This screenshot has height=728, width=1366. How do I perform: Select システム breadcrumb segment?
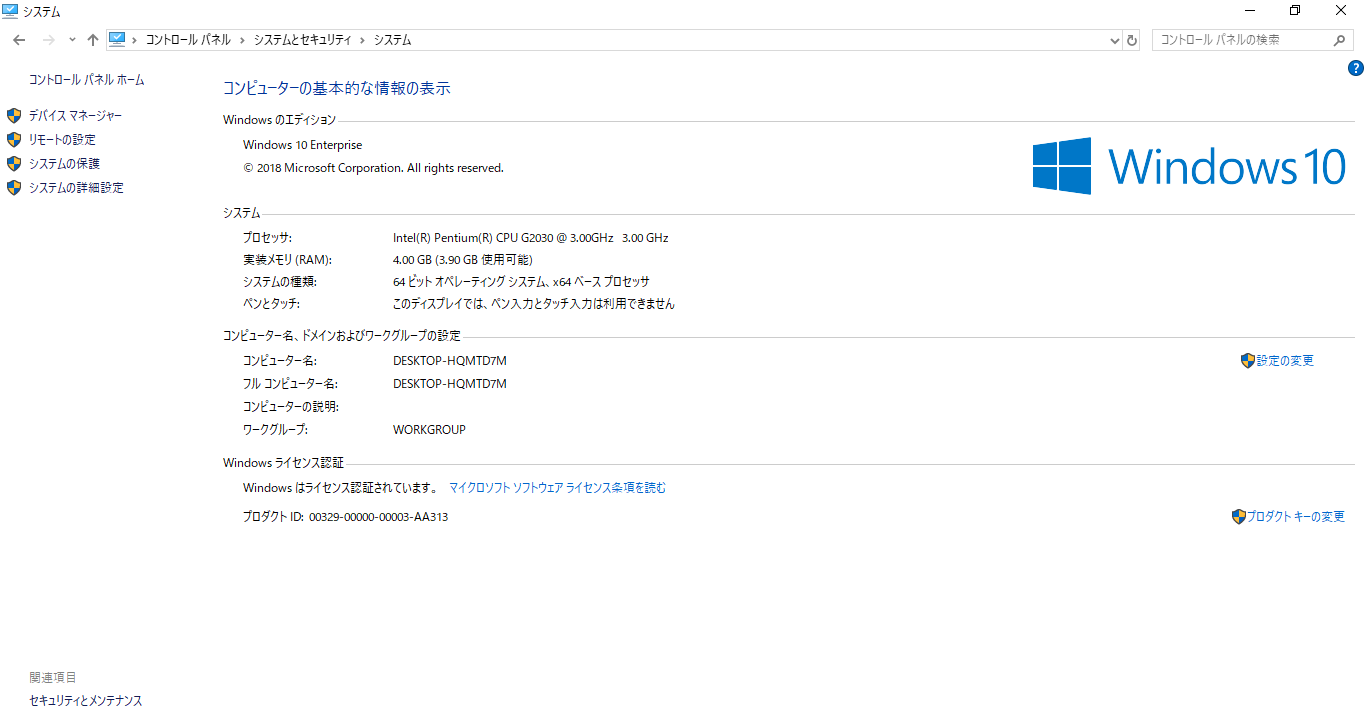coord(392,40)
